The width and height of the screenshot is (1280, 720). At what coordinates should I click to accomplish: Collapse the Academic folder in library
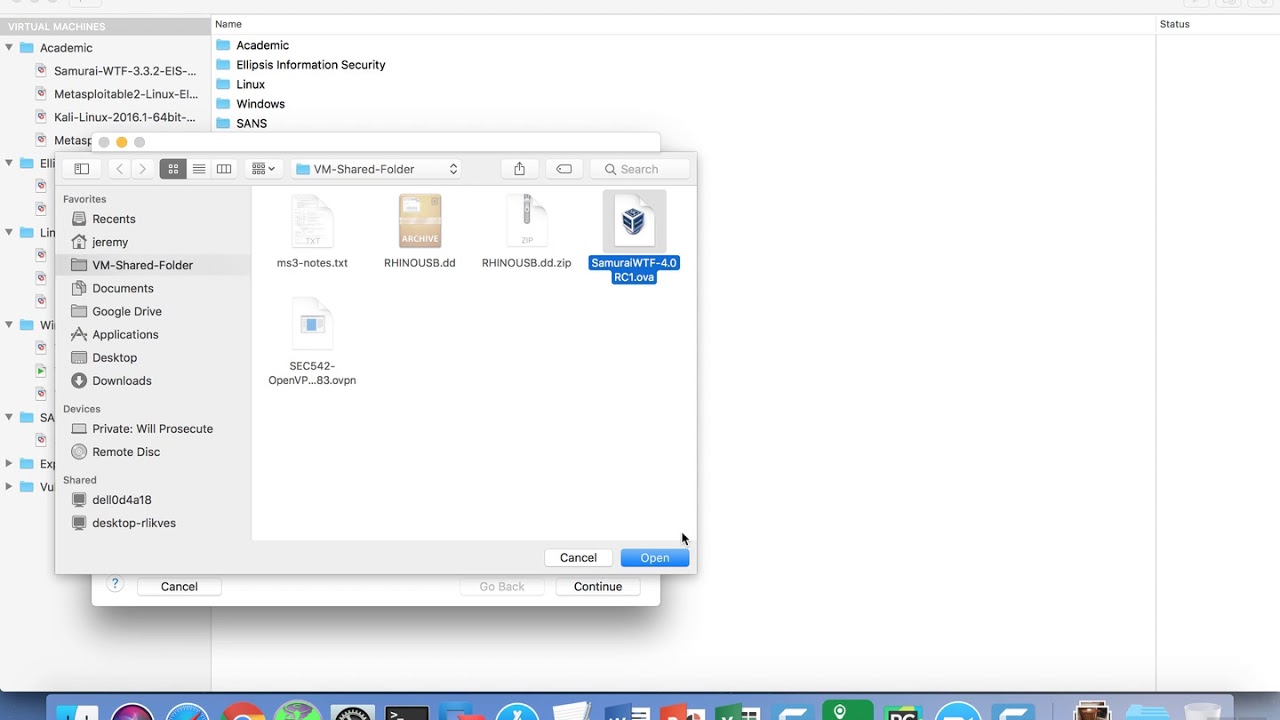tap(9, 47)
